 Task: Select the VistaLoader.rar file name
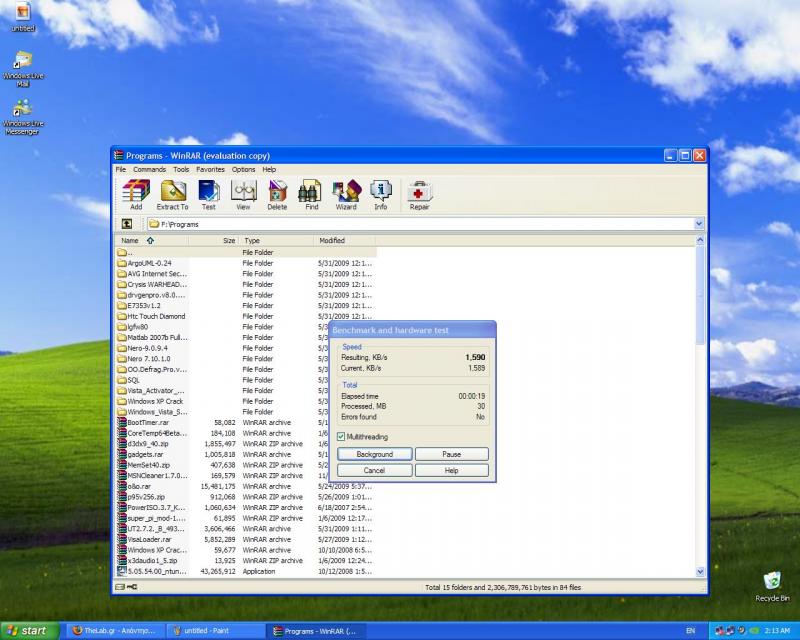pyautogui.click(x=149, y=539)
